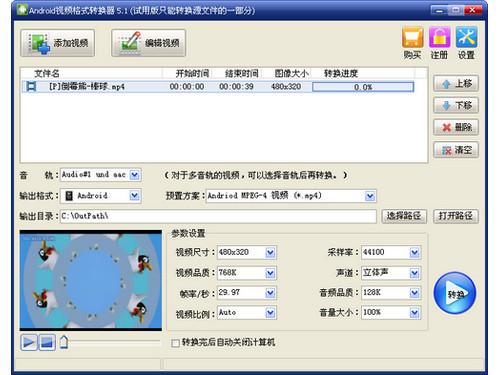
Task: Open the 注册 register lock icon
Action: tap(439, 43)
